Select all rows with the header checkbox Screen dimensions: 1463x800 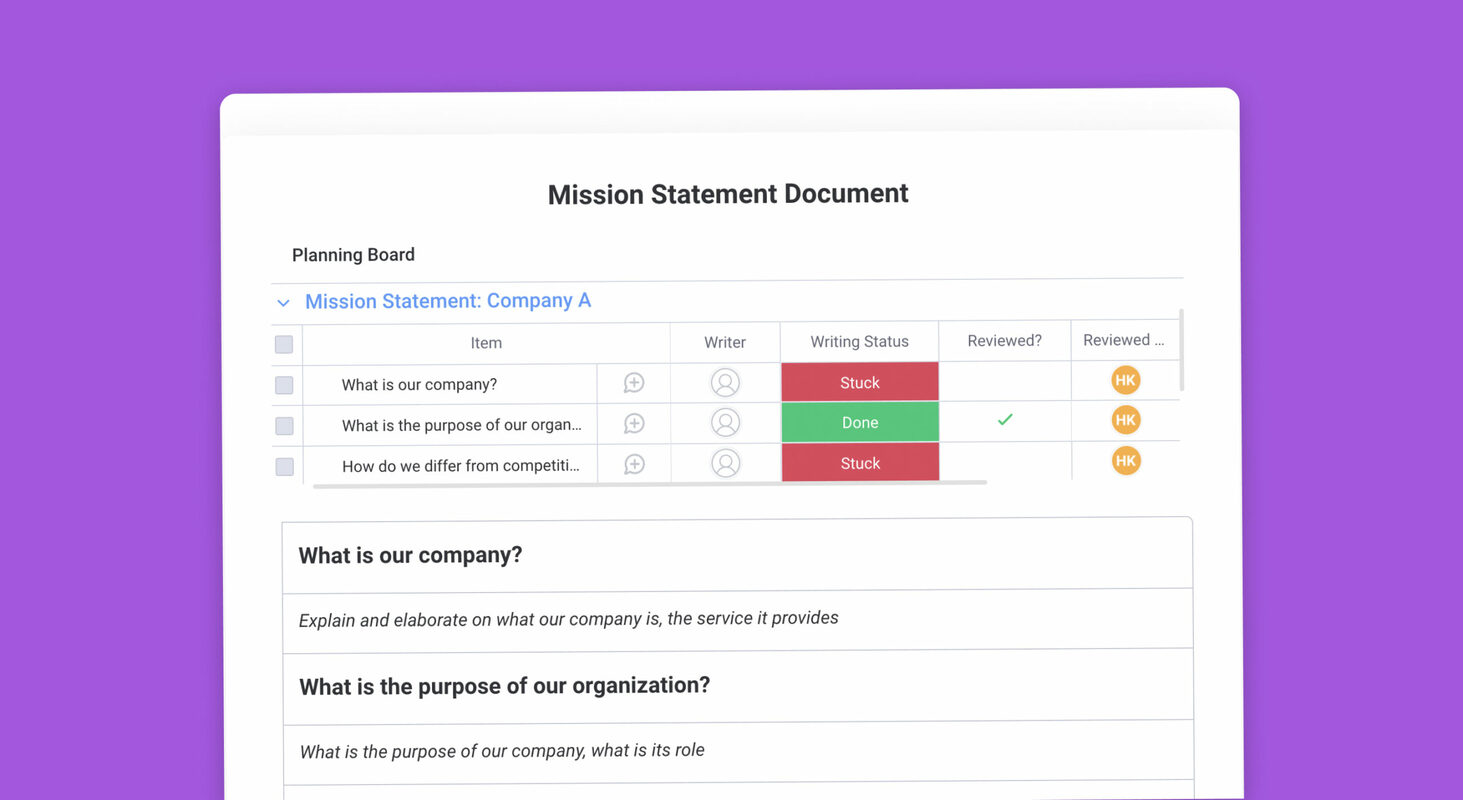[284, 343]
